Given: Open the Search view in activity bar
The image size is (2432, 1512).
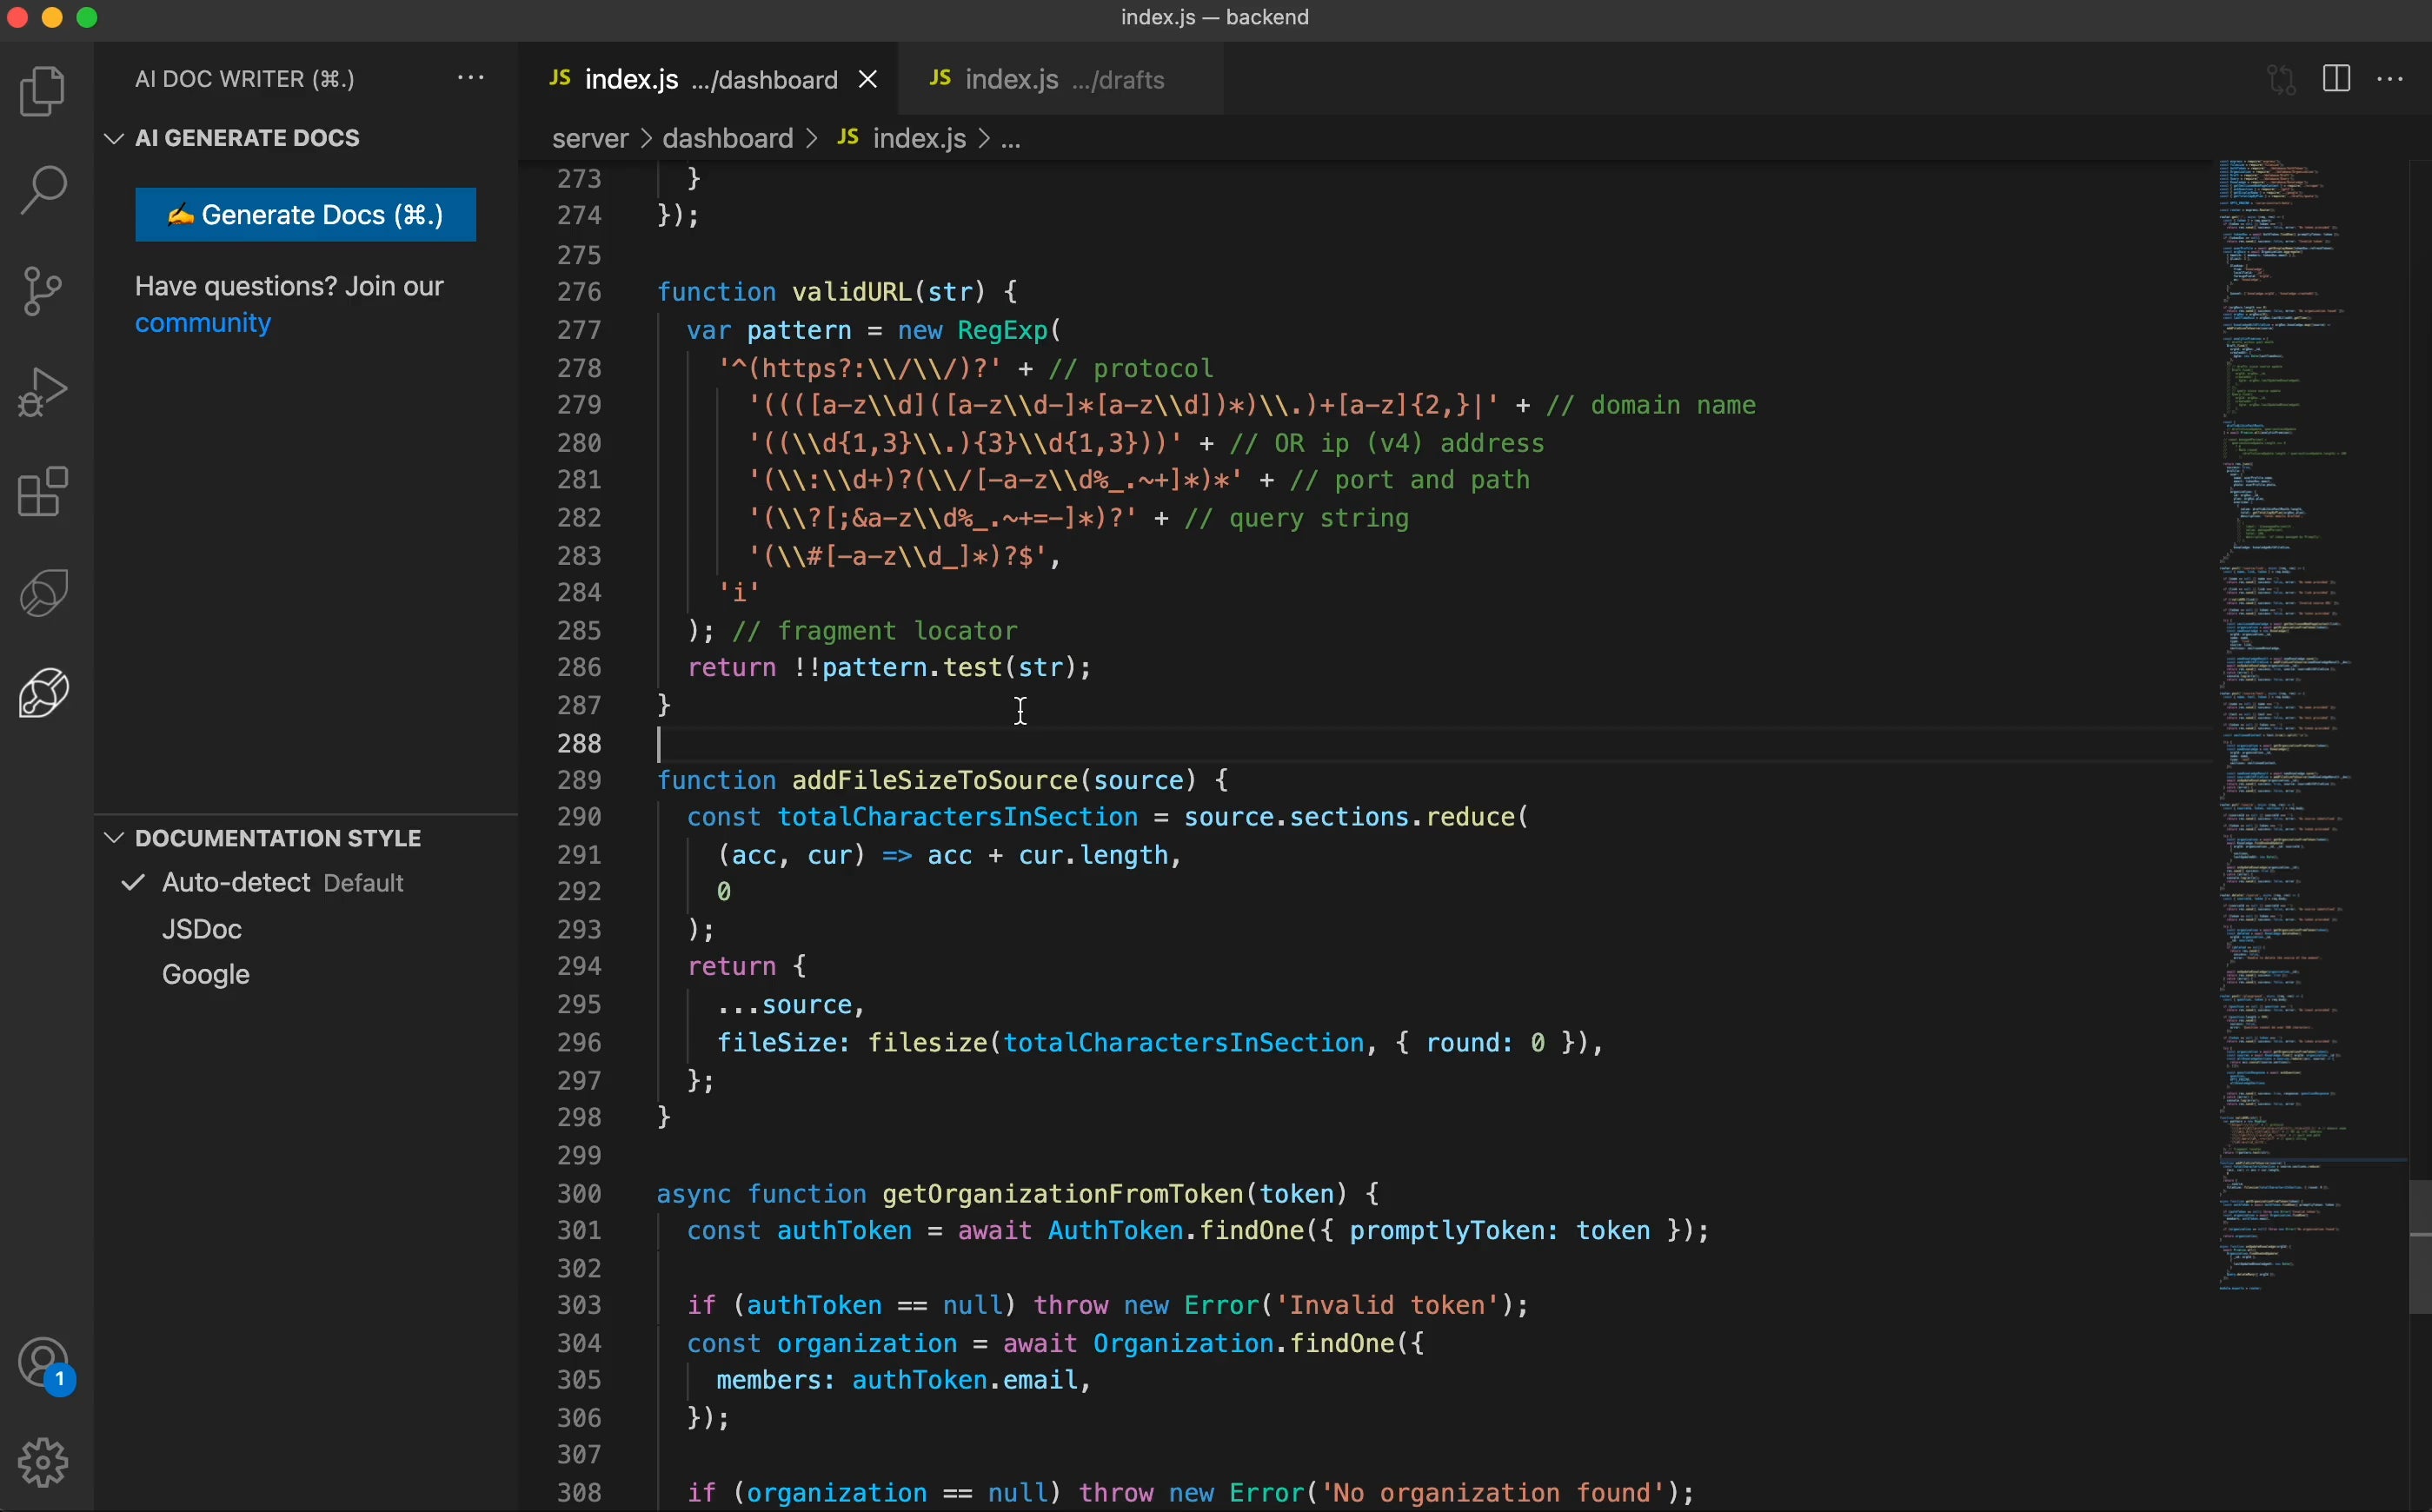Looking at the screenshot, I should point(43,190).
